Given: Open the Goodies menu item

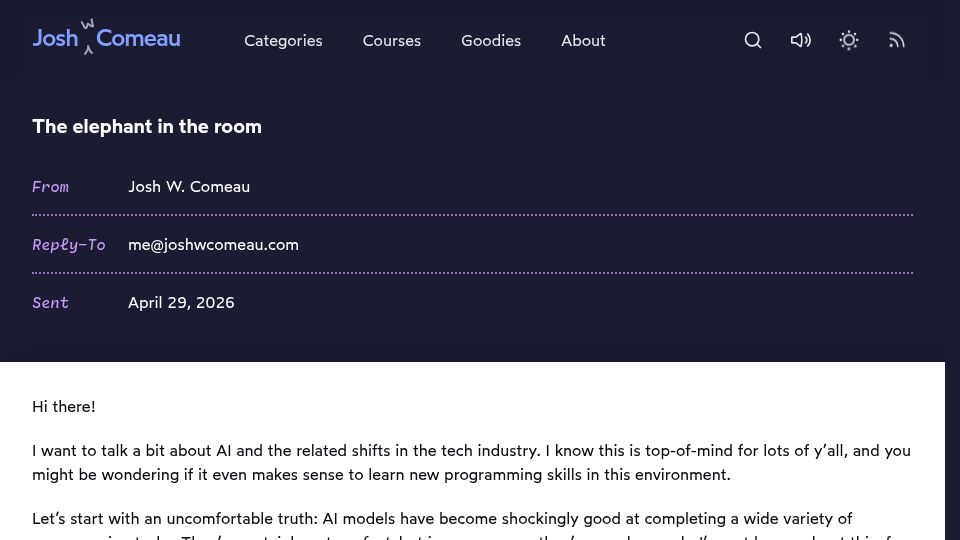Looking at the screenshot, I should click(x=491, y=40).
